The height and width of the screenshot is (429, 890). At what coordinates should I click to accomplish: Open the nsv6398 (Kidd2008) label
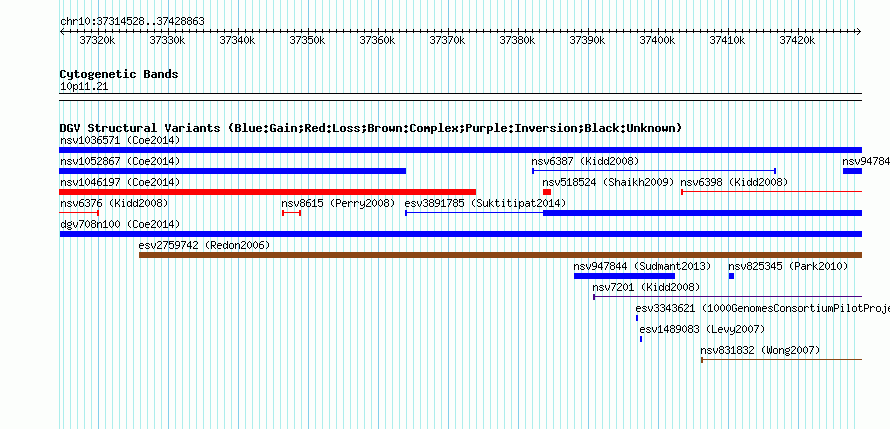734,182
